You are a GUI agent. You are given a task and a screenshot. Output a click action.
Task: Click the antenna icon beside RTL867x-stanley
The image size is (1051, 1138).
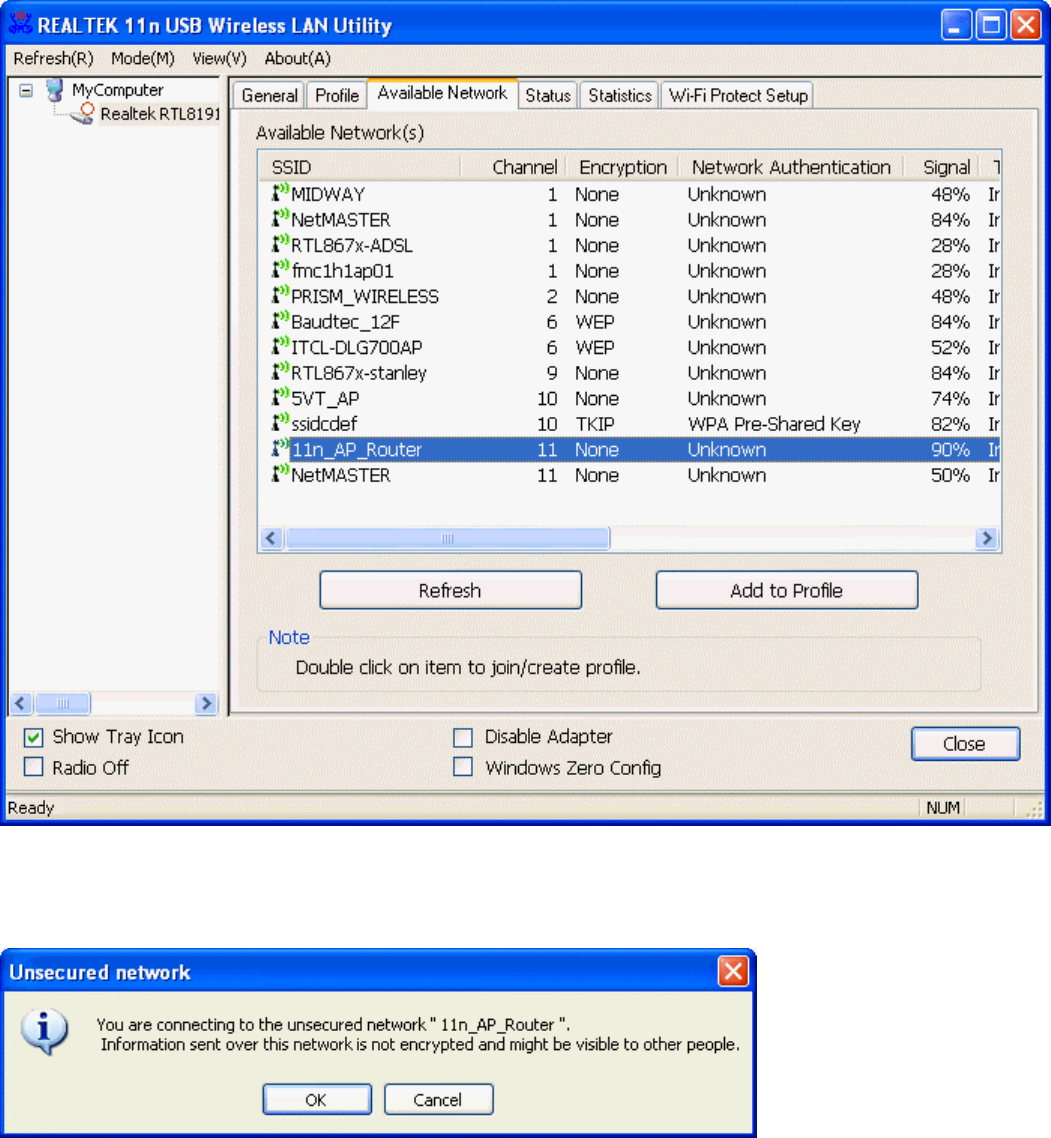tap(280, 372)
